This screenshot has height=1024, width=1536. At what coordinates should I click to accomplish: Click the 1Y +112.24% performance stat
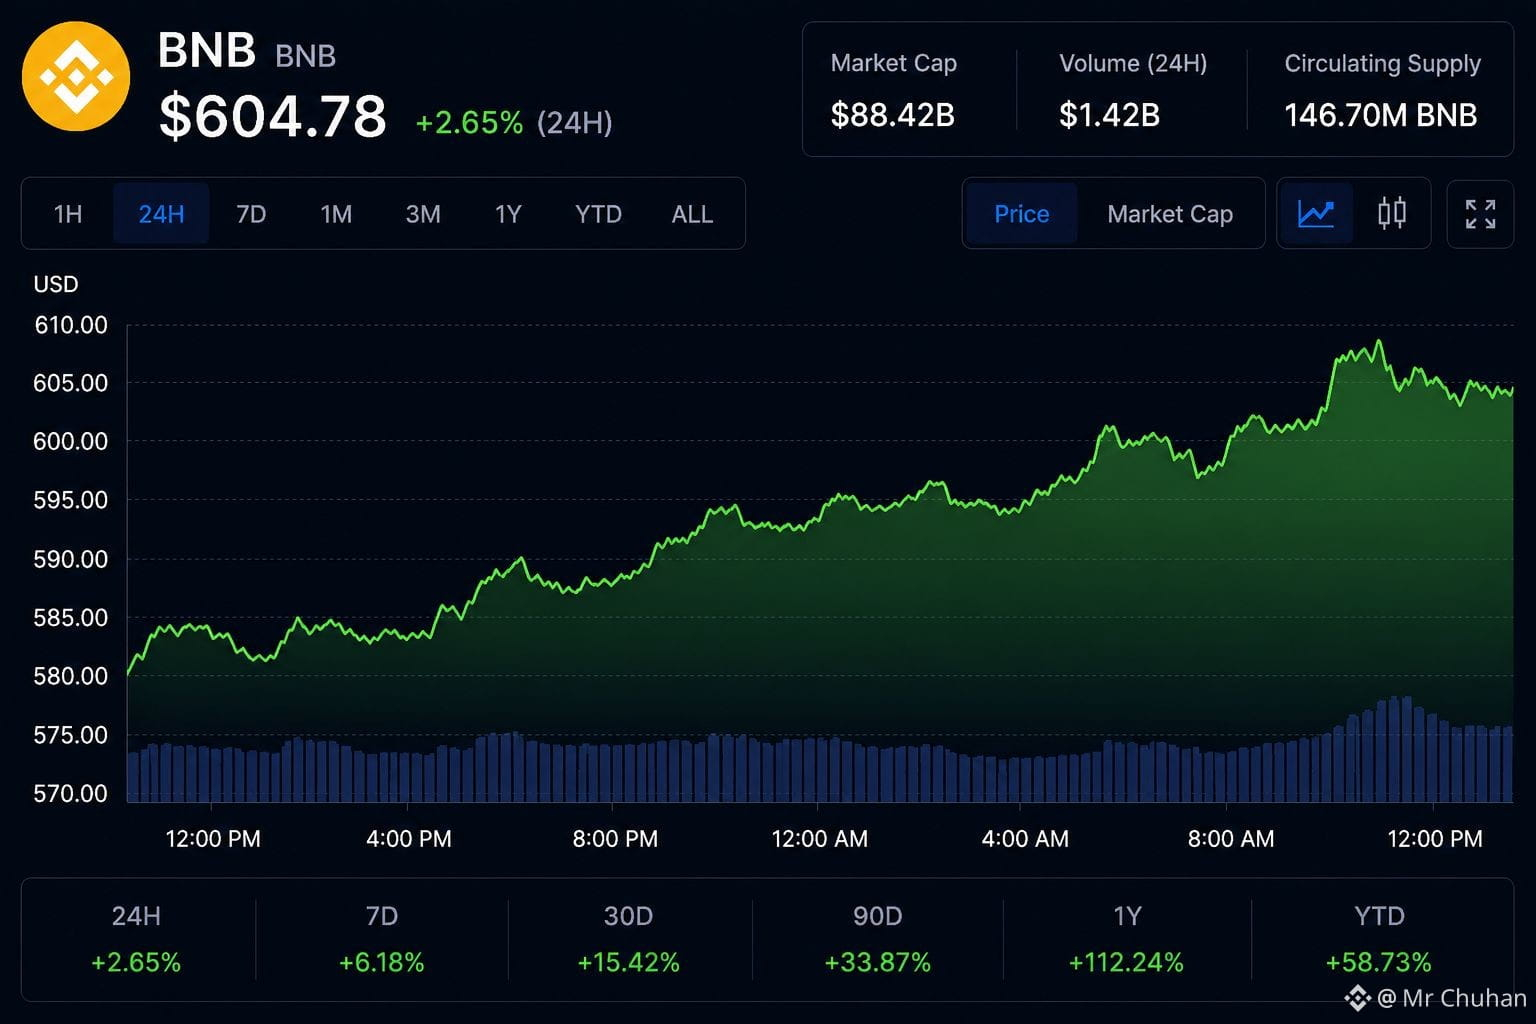(1126, 939)
